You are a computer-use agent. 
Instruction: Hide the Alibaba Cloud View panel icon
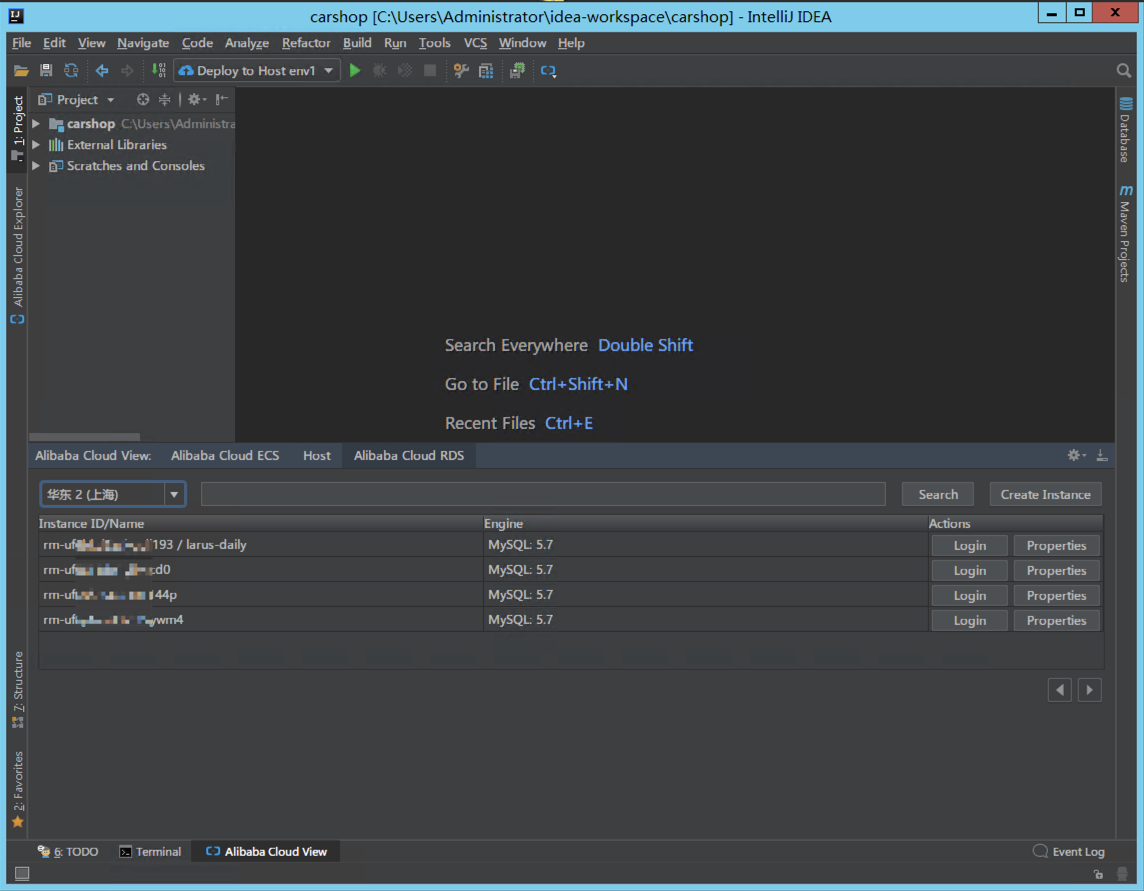[x=1102, y=455]
